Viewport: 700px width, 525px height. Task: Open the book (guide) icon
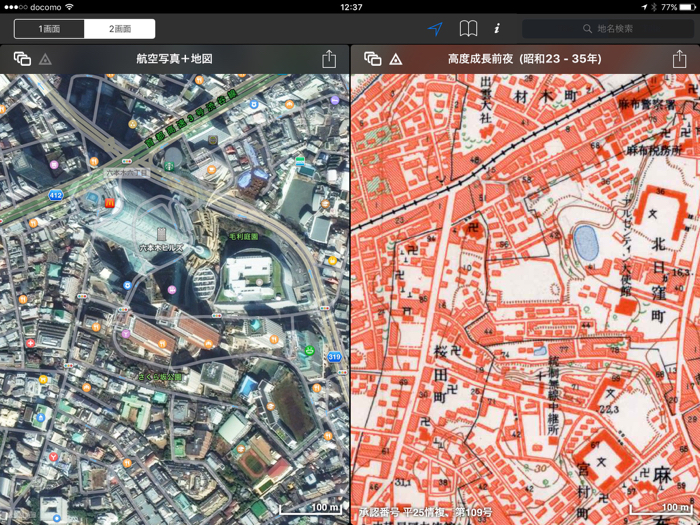[468, 29]
